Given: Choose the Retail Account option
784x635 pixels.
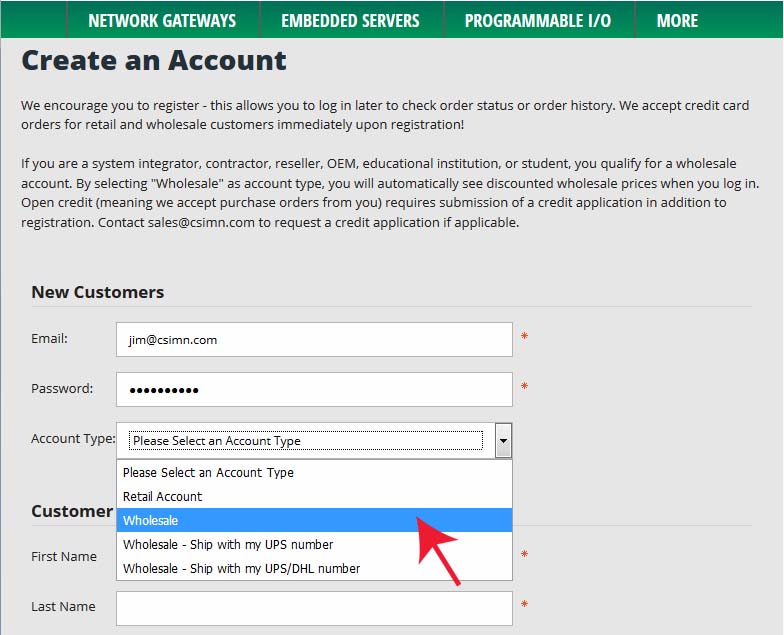Looking at the screenshot, I should pyautogui.click(x=314, y=496).
